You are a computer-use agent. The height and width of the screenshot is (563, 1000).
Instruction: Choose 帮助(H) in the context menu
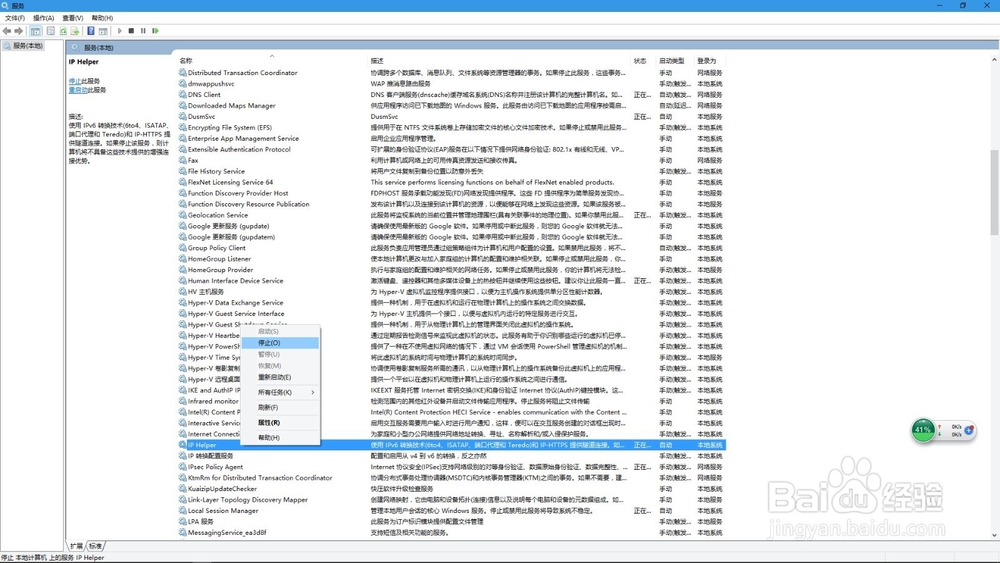(x=280, y=438)
